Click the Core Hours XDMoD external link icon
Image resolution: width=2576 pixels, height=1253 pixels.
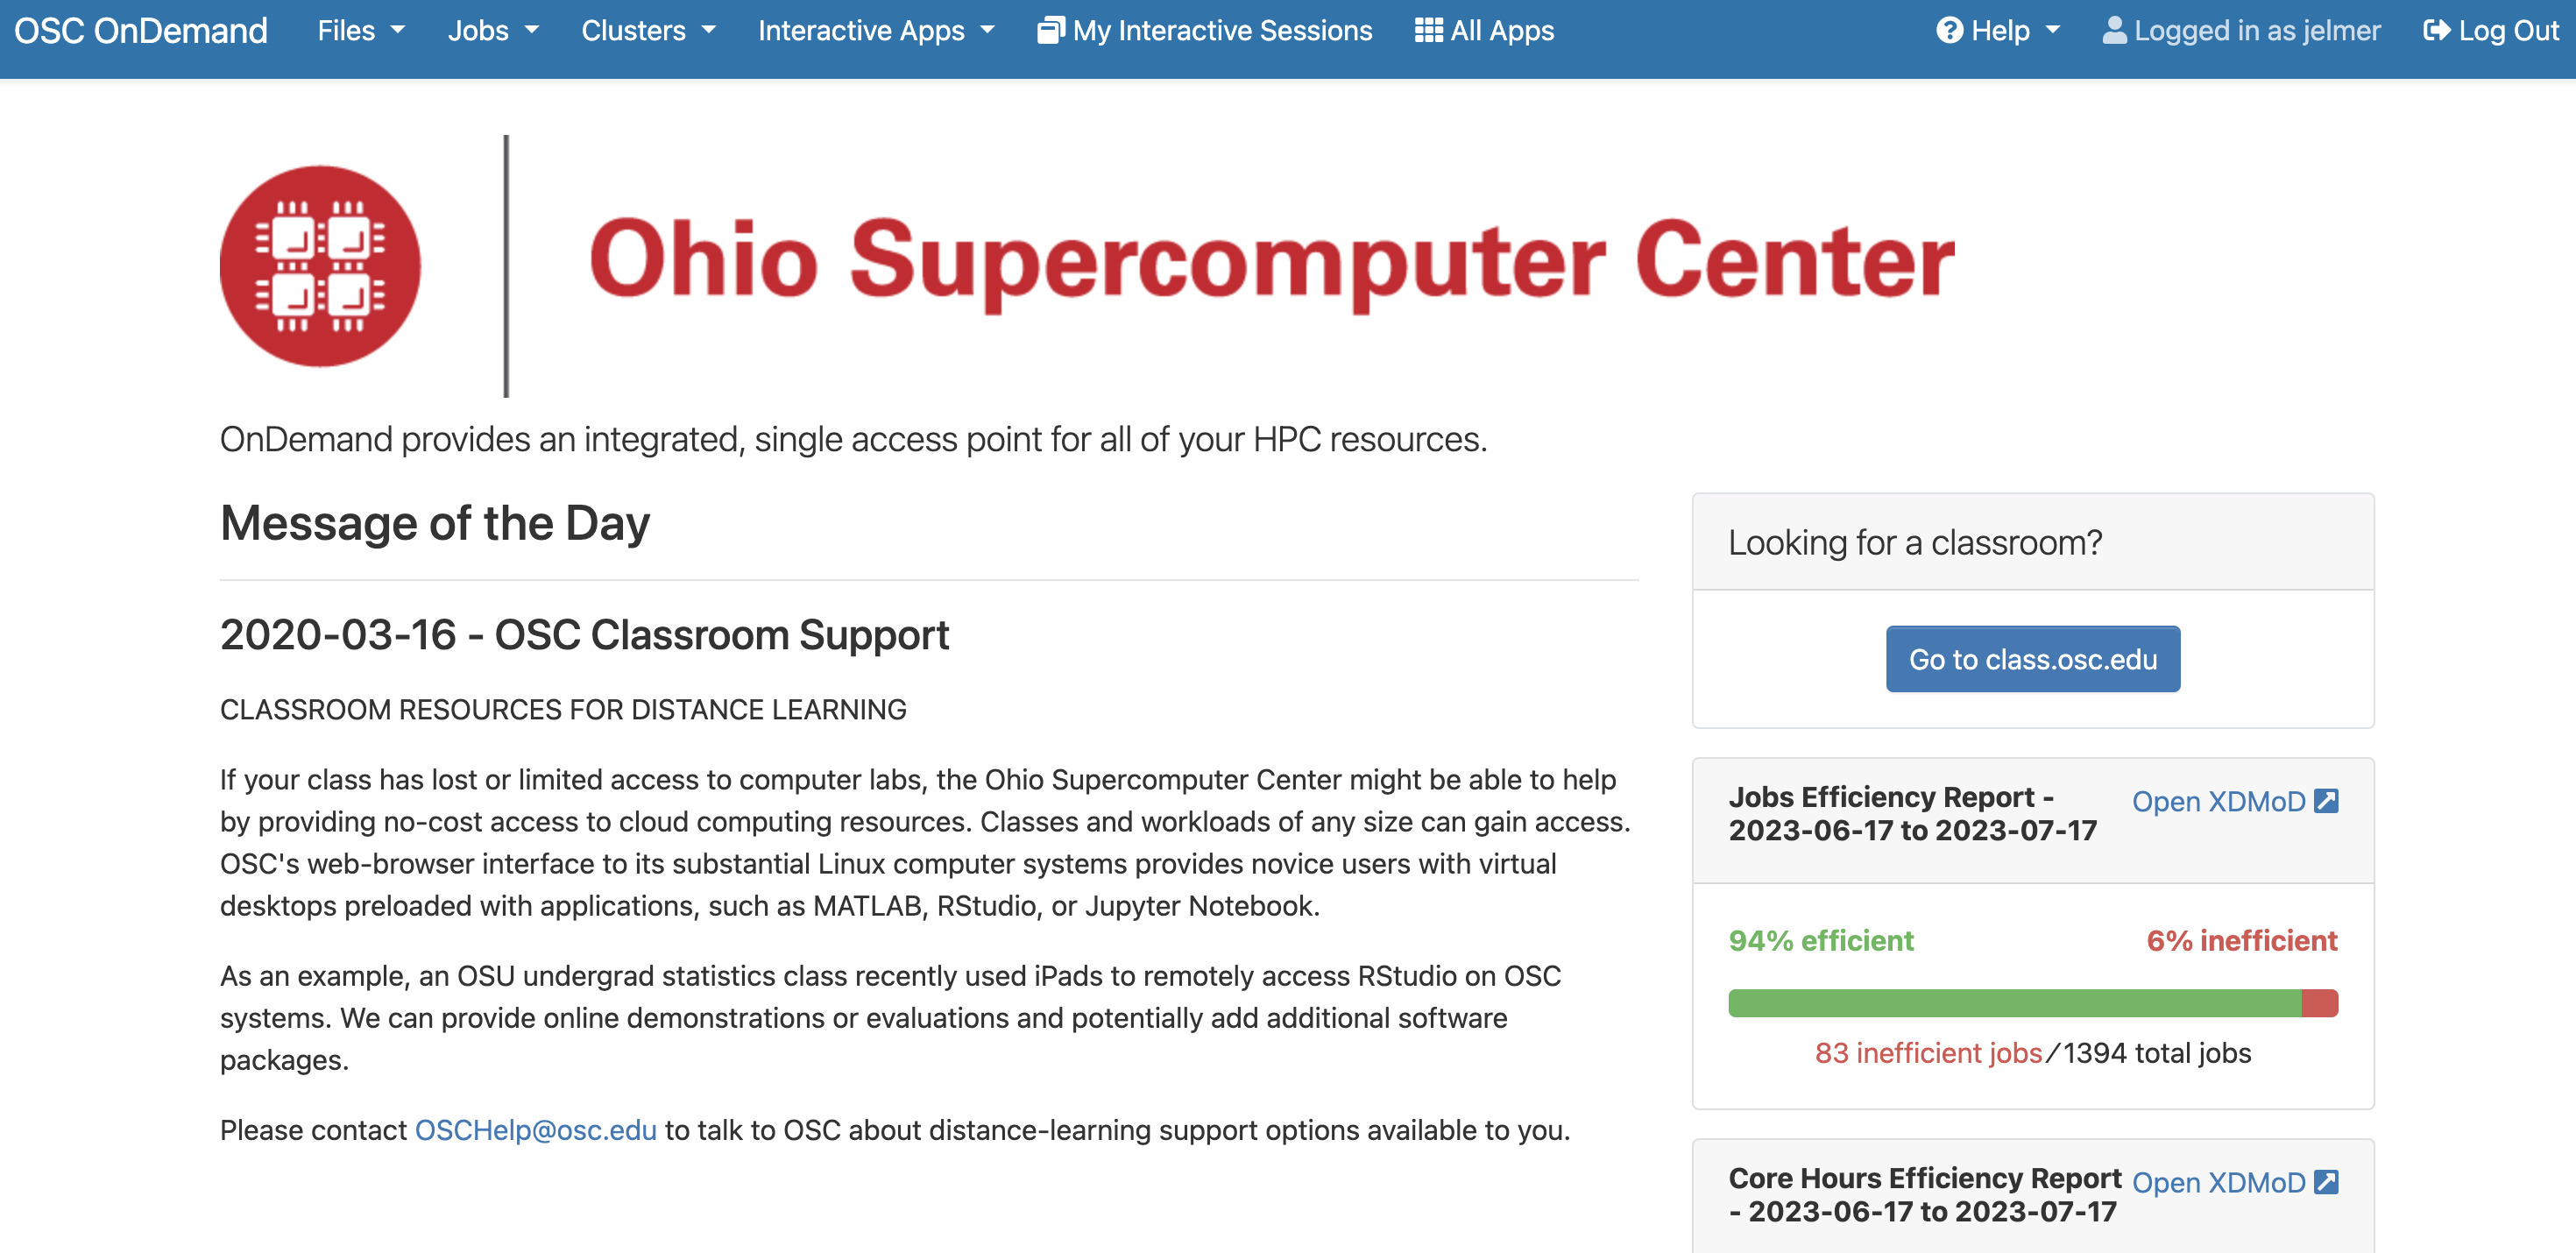click(x=2326, y=1182)
